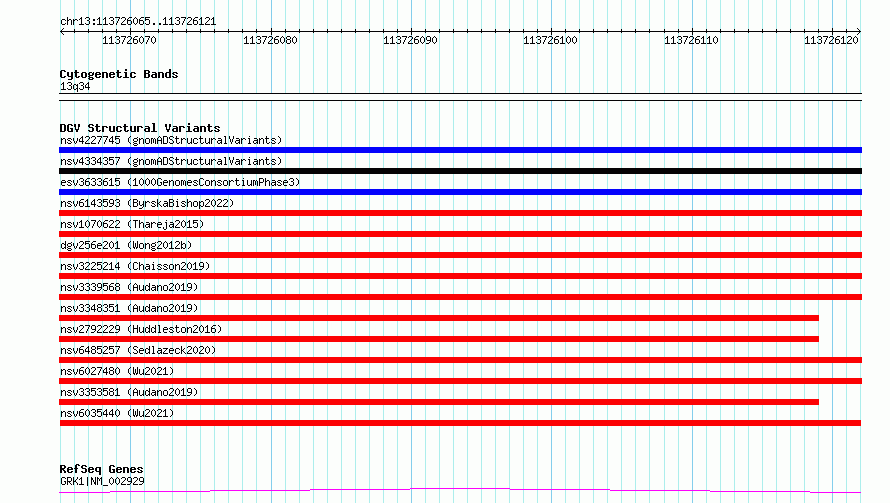
Task: Click the red bar under nsv3339568
Action: [x=460, y=297]
